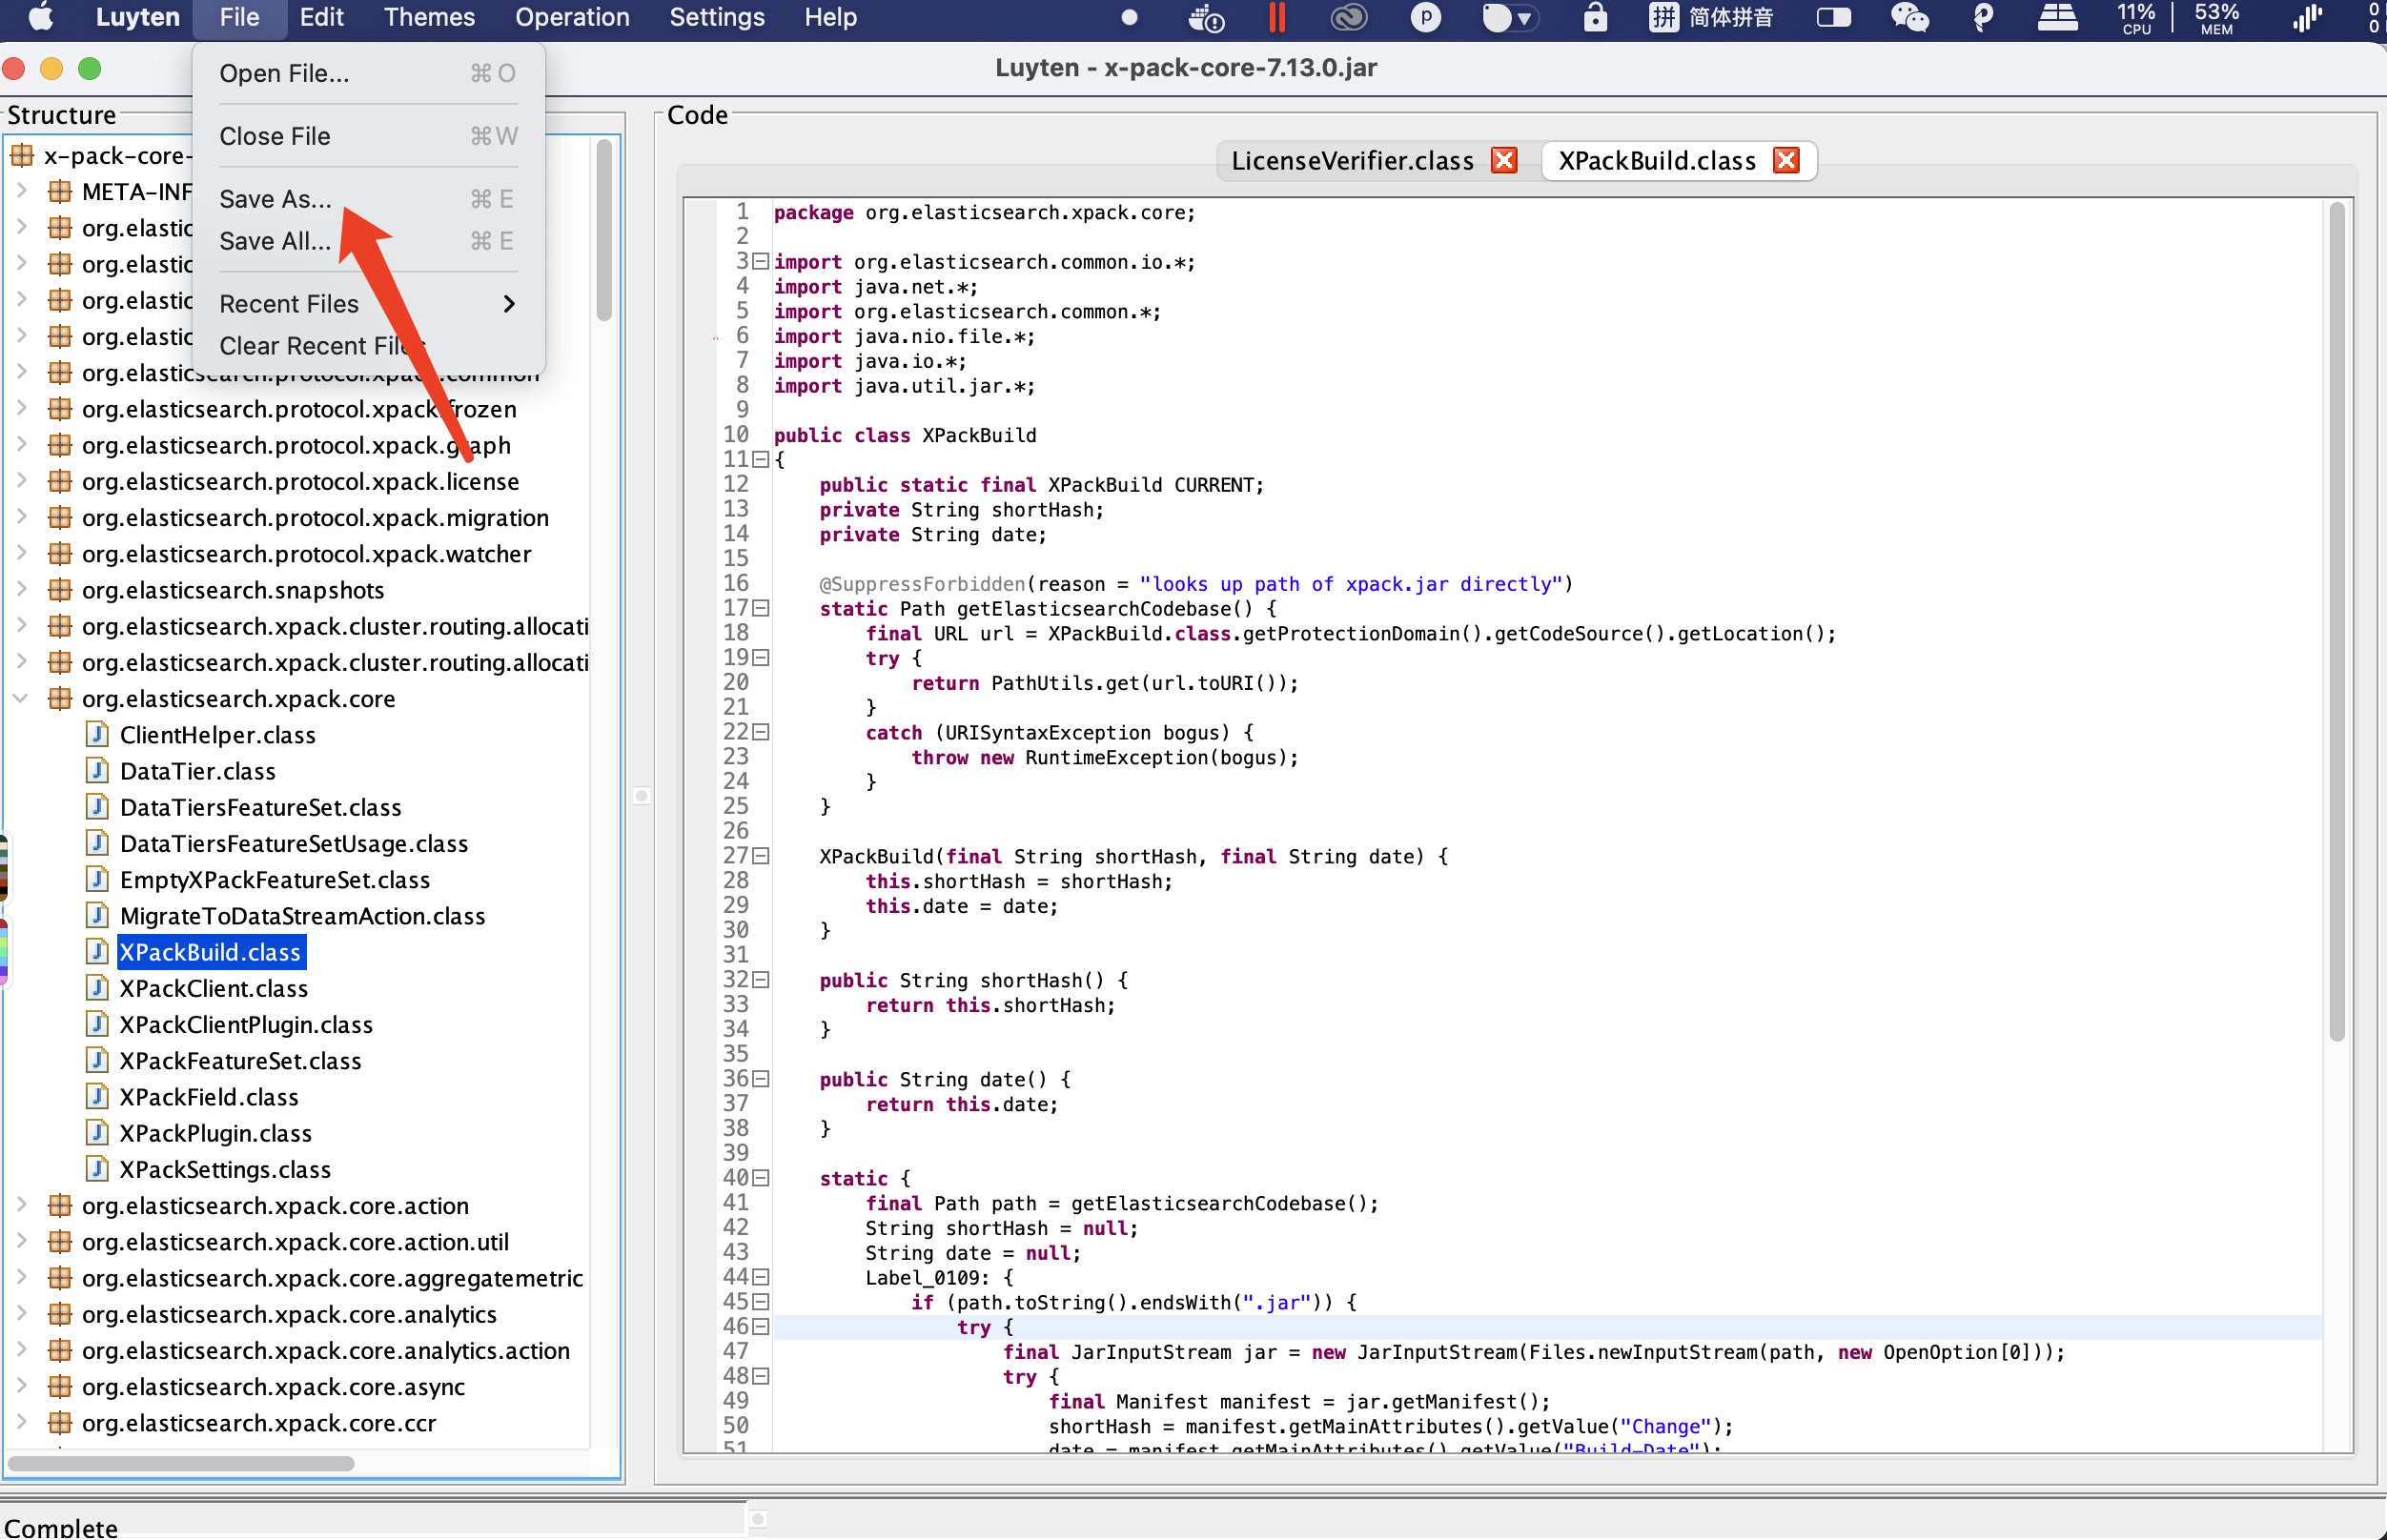The image size is (2387, 1540).
Task: Fold the shortHash method at line 32
Action: (x=761, y=980)
